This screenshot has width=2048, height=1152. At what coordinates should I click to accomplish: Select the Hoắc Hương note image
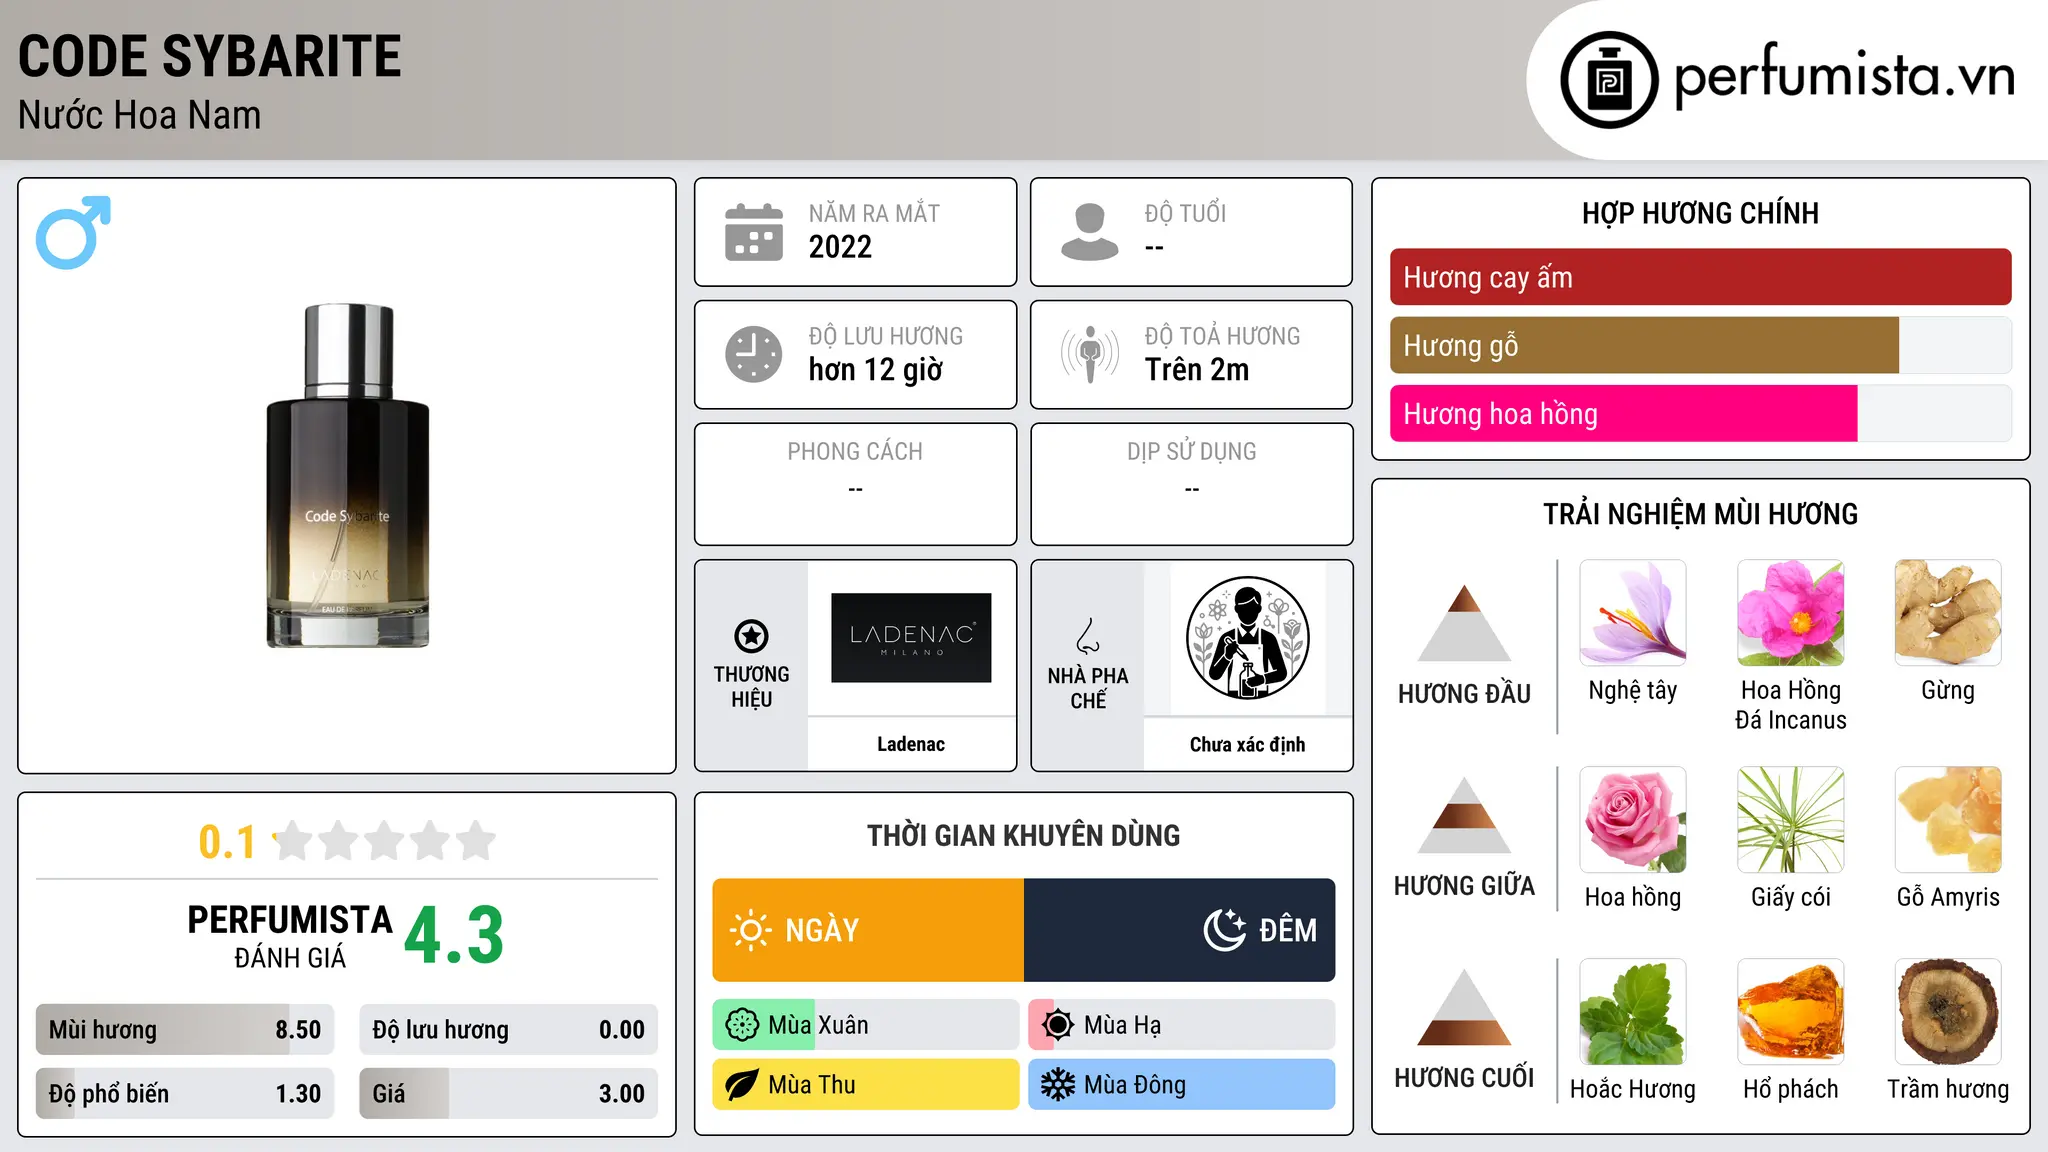(x=1633, y=1012)
